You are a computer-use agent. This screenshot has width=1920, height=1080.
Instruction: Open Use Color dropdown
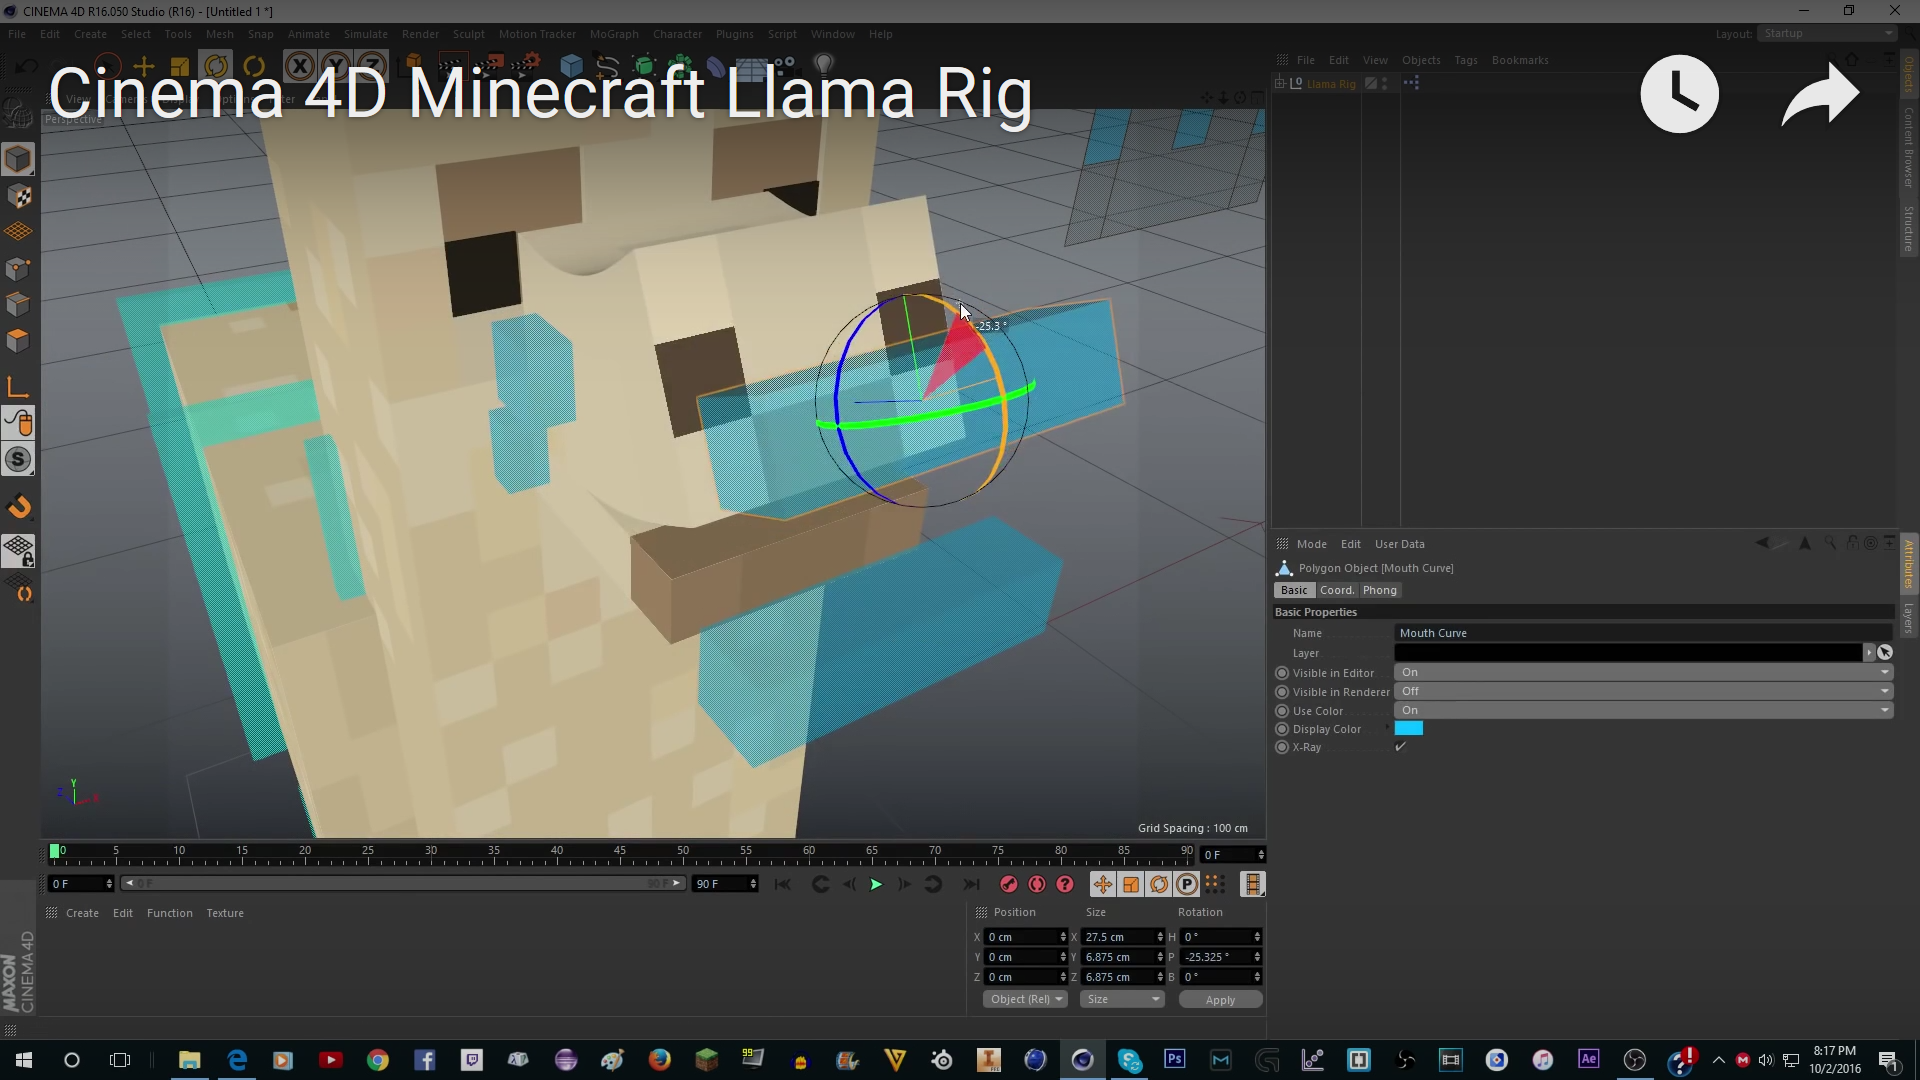click(x=1644, y=711)
